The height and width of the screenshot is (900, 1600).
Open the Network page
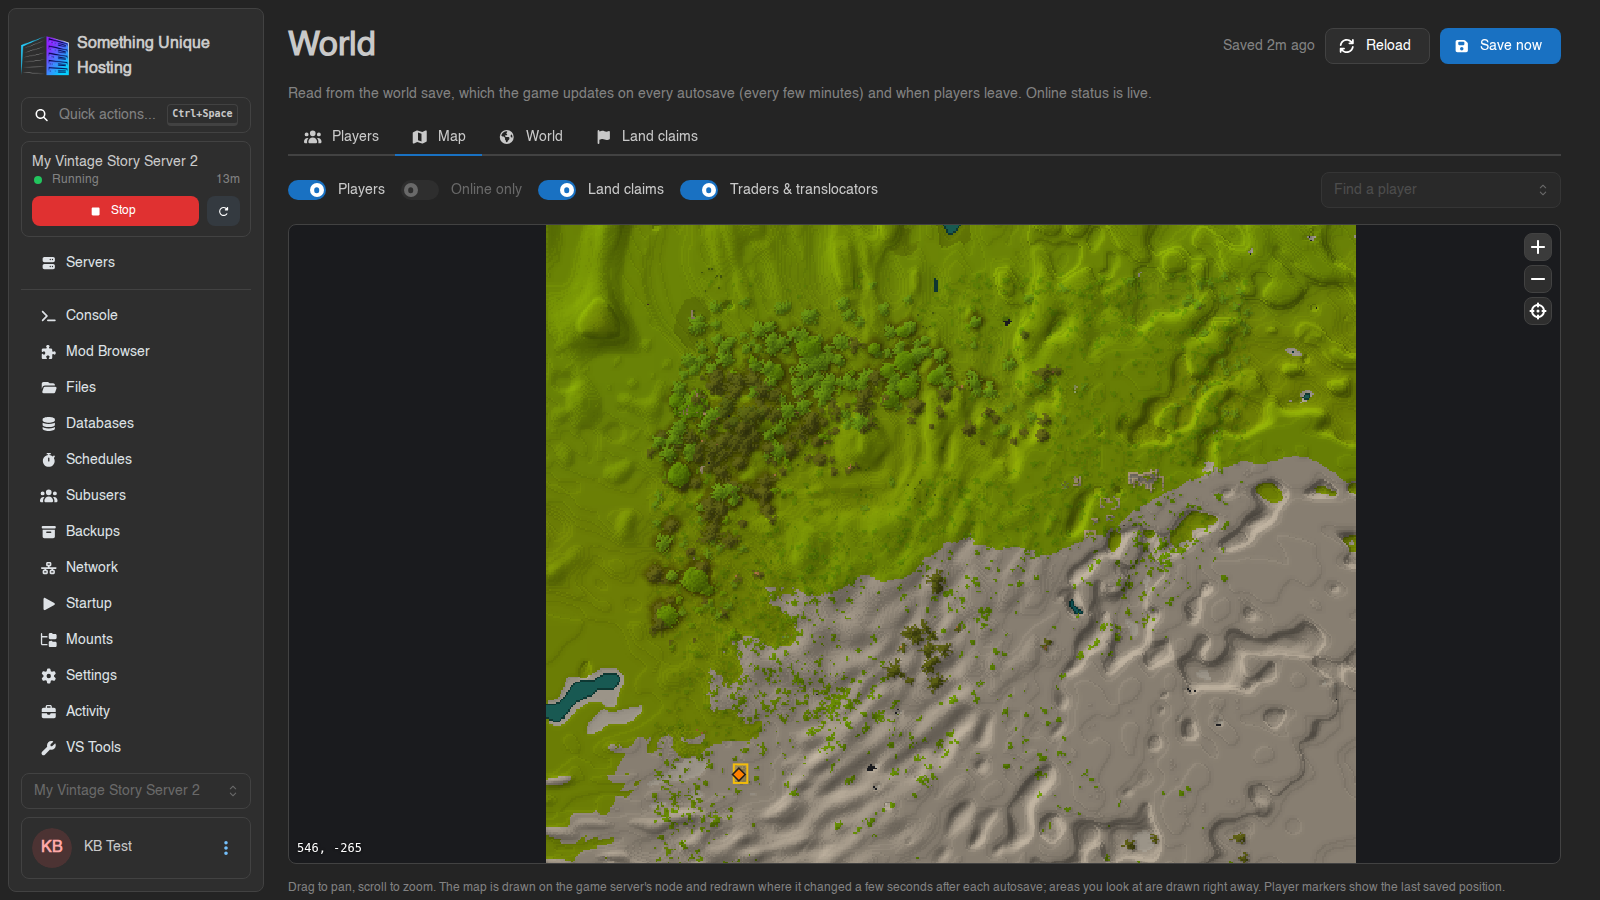pyautogui.click(x=136, y=567)
